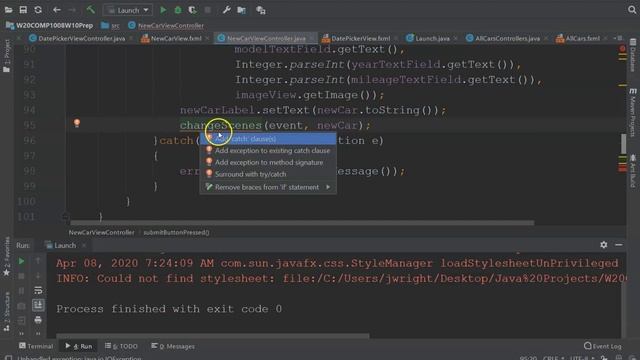Image resolution: width=640 pixels, height=360 pixels.
Task: Click the Search Everywhere magnifier
Action: pyautogui.click(x=632, y=10)
